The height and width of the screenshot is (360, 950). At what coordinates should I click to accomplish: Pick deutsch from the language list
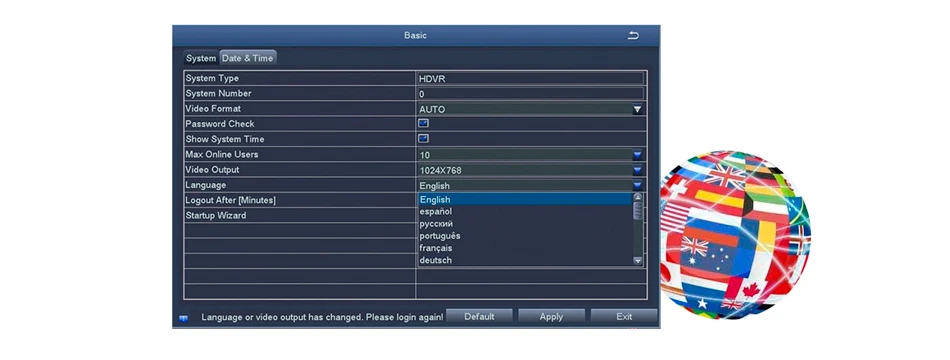(525, 260)
